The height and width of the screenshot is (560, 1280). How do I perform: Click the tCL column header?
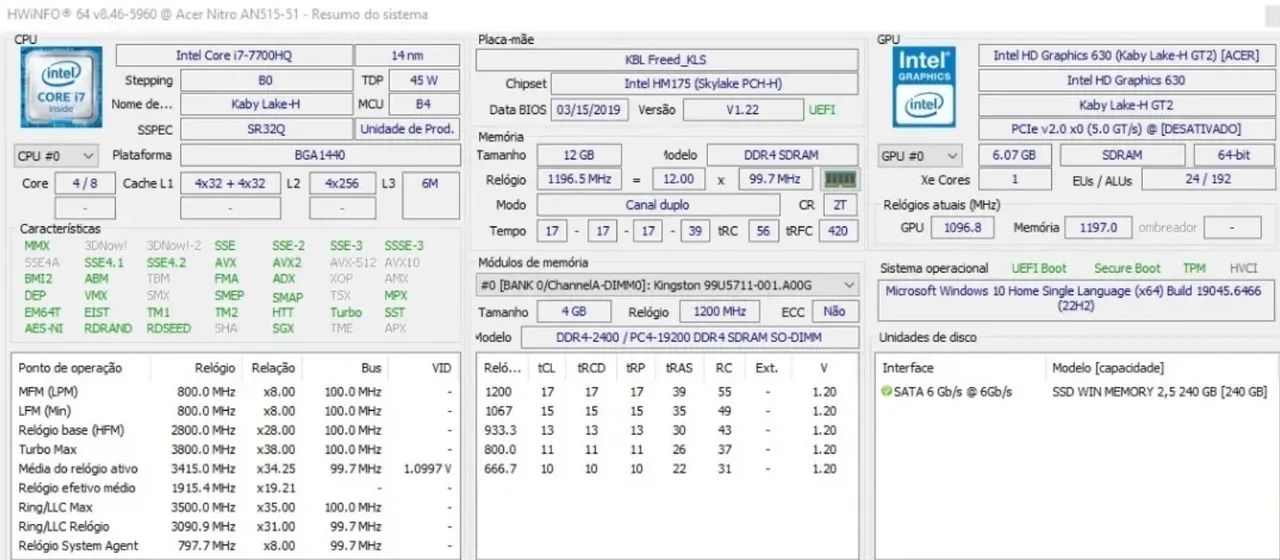tap(546, 368)
